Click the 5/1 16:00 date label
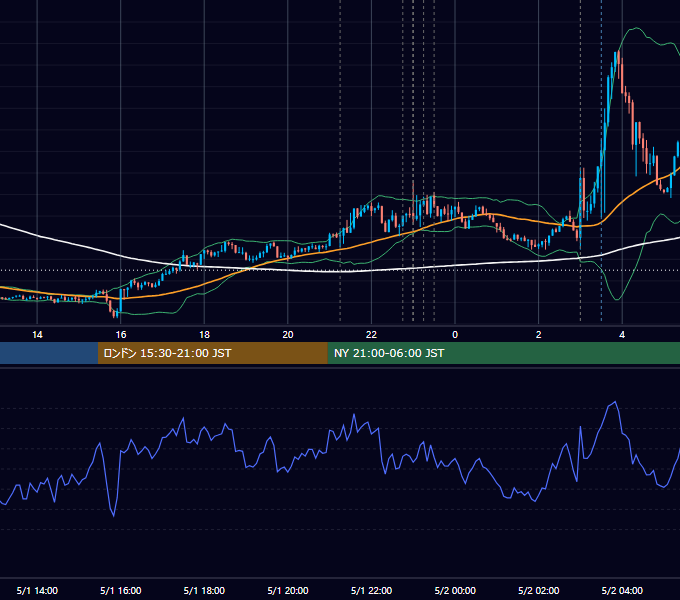The image size is (680, 600). pos(121,590)
